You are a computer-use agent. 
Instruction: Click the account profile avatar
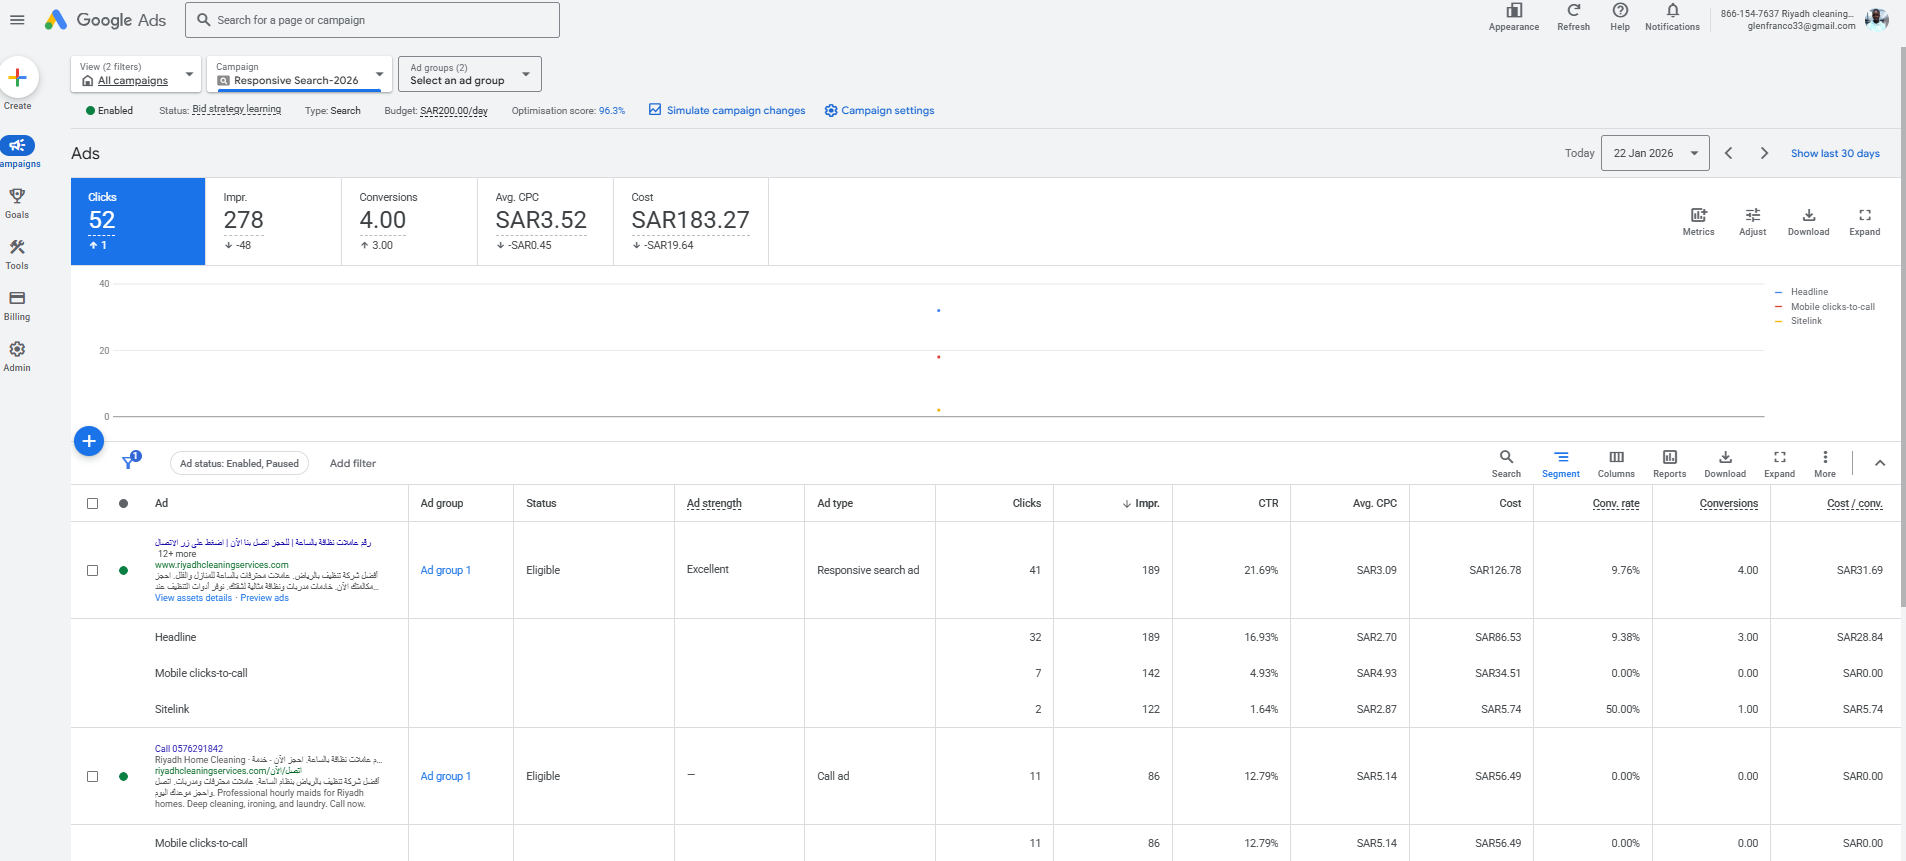1877,19
